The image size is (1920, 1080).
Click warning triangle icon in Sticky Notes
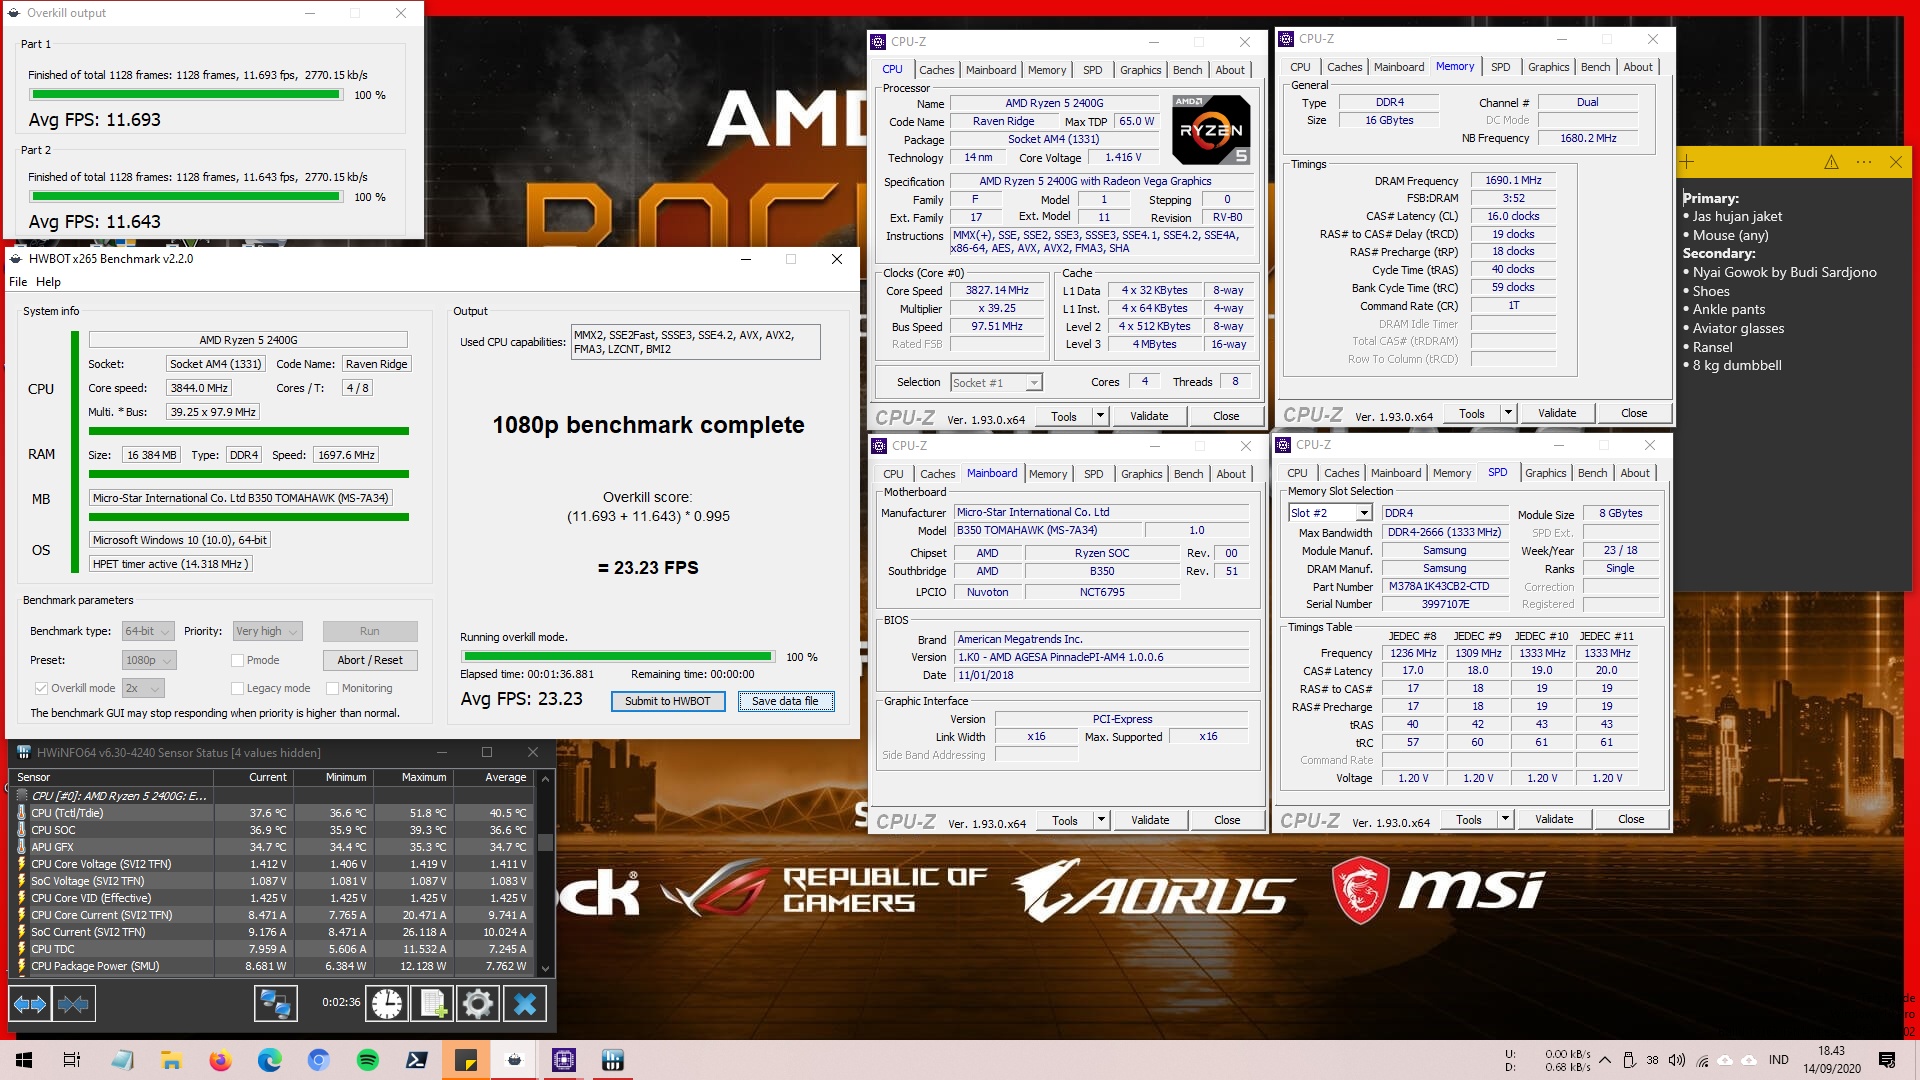click(x=1831, y=162)
